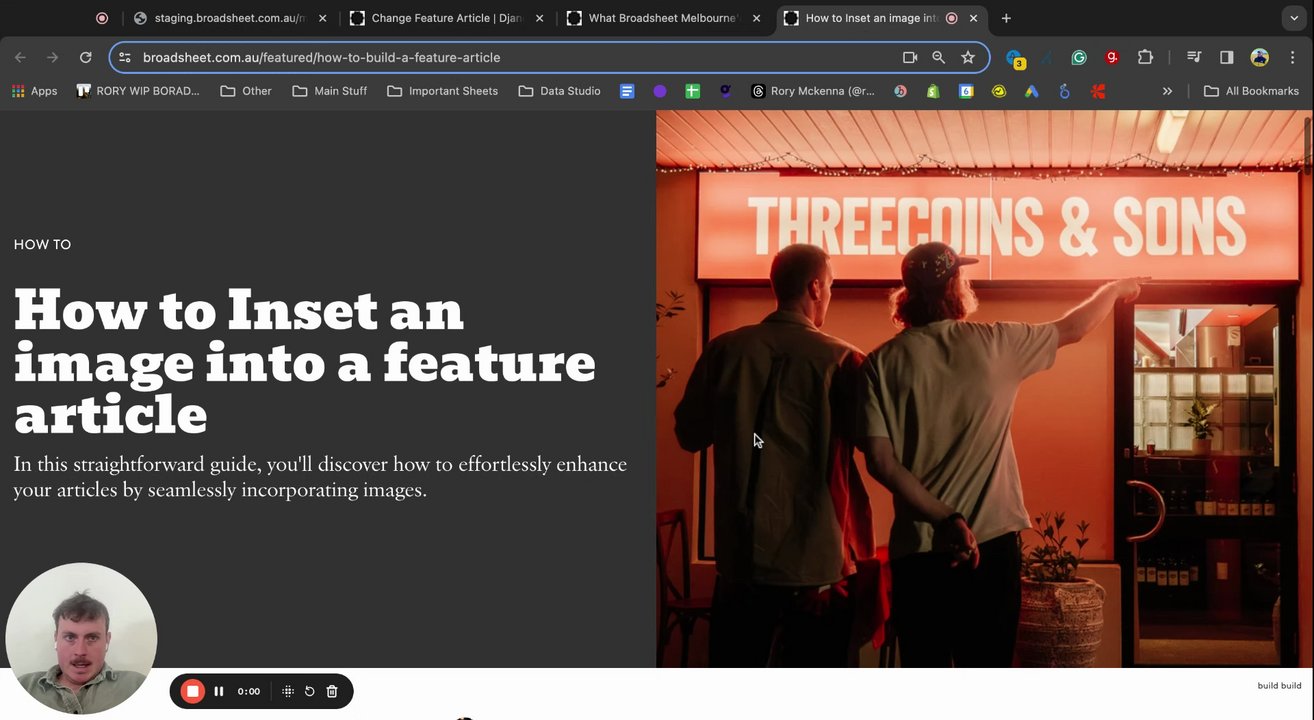Image resolution: width=1314 pixels, height=720 pixels.
Task: Open the red puzzle-shaped bookmark icon
Action: 1098,91
